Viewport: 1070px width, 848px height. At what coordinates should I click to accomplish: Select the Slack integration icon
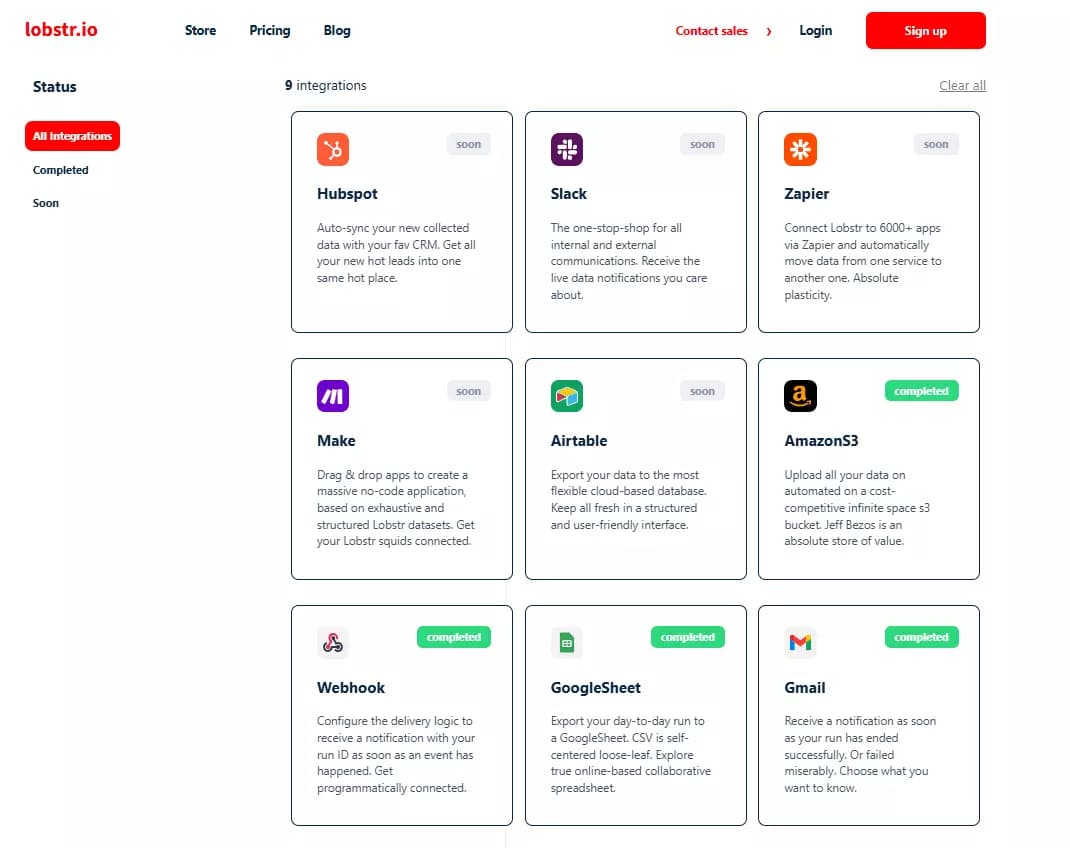567,148
